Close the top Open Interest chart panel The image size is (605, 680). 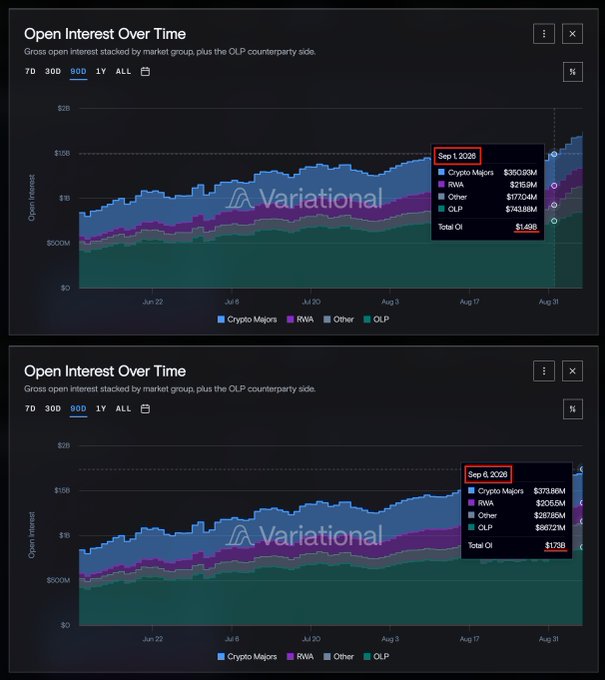(572, 34)
